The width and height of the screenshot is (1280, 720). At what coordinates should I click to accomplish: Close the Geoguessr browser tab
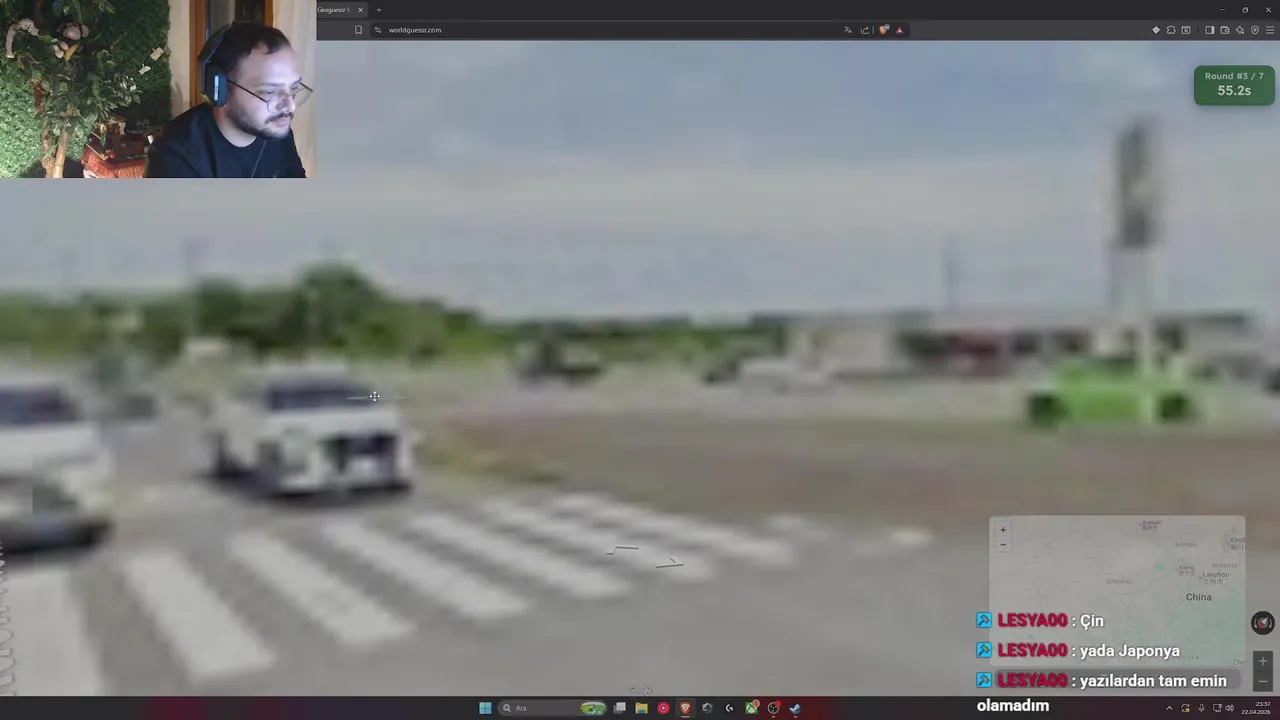point(360,10)
